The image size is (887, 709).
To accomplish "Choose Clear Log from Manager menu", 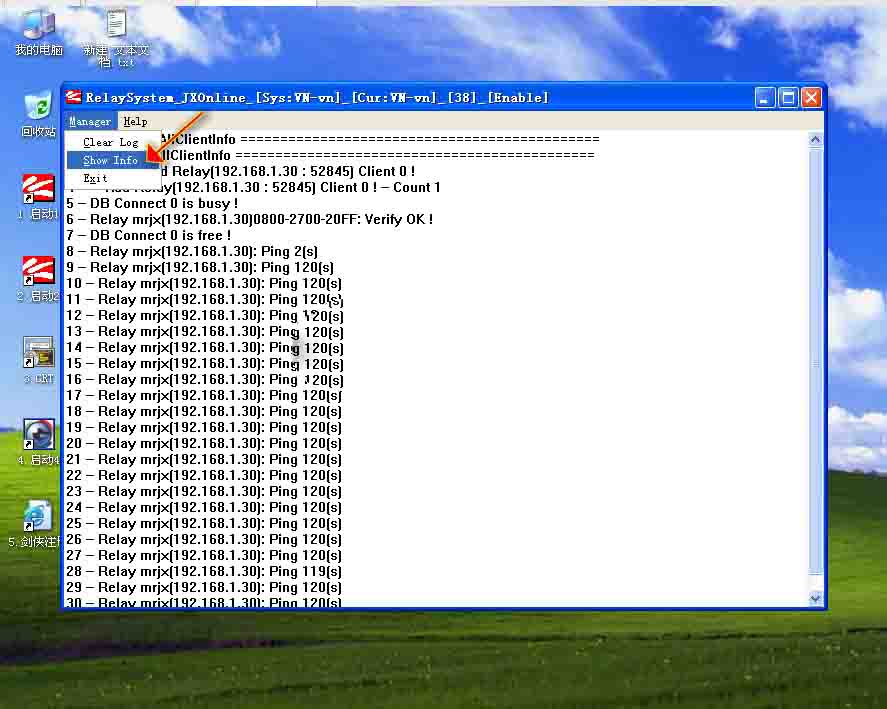I will 111,143.
